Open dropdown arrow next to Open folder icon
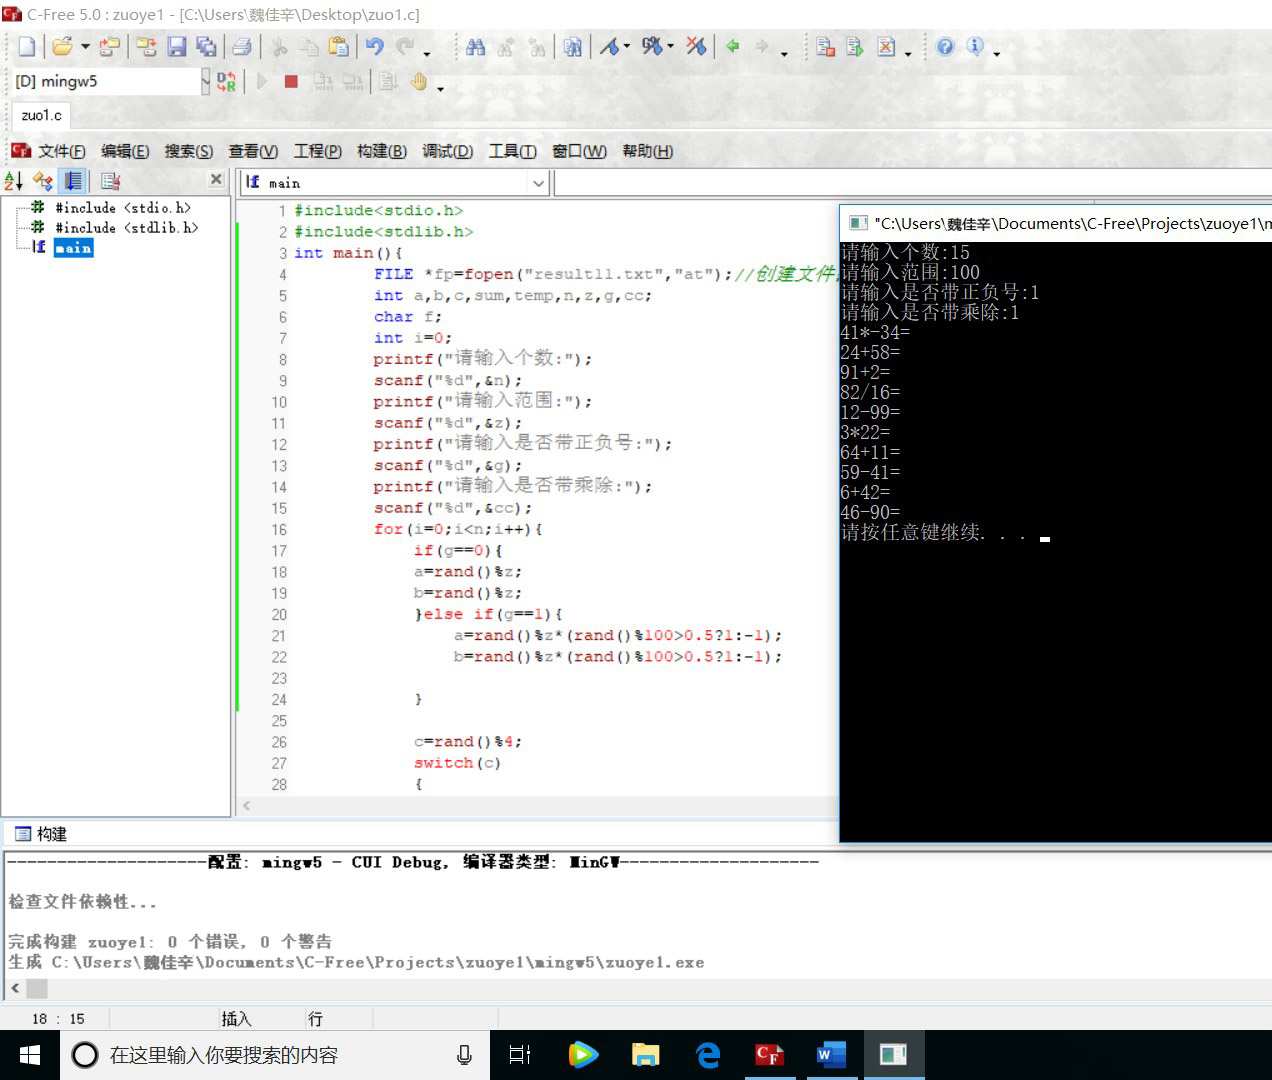Viewport: 1272px width, 1080px height. pyautogui.click(x=85, y=47)
